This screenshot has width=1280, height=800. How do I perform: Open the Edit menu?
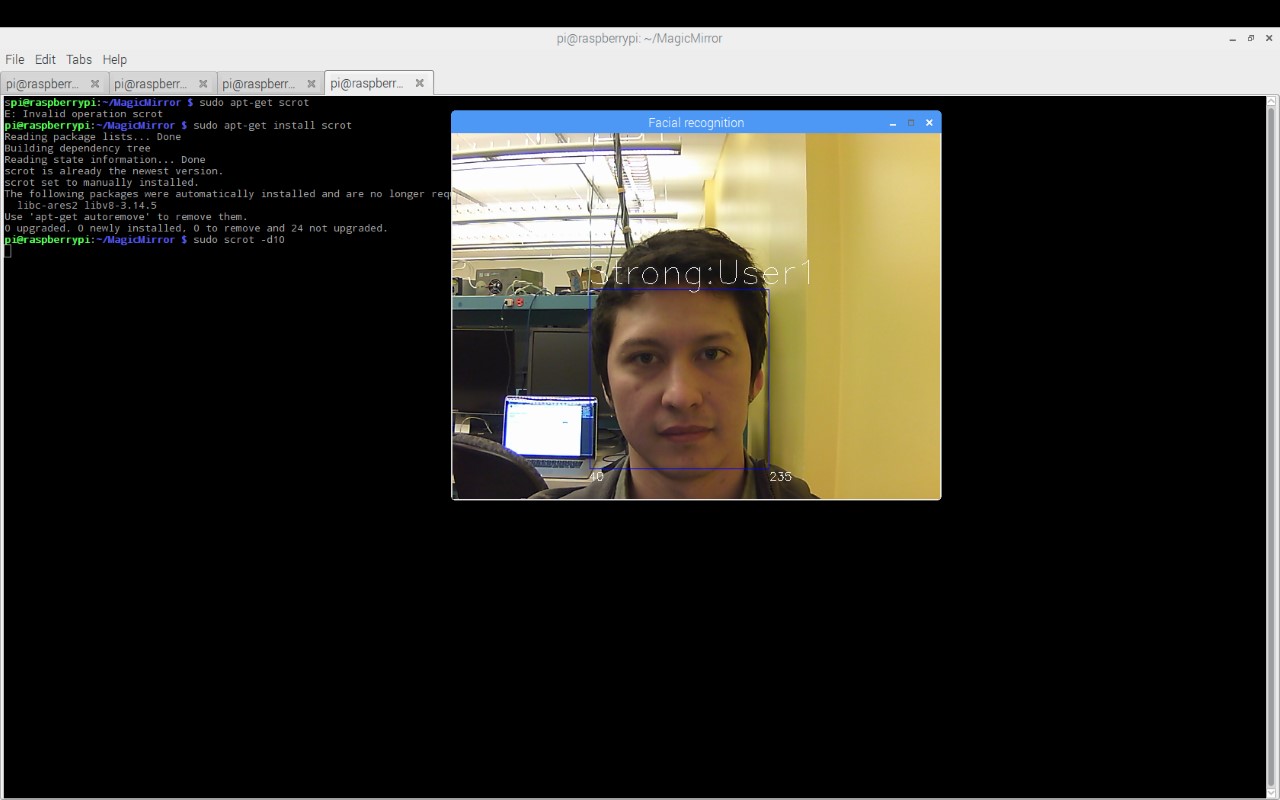45,60
